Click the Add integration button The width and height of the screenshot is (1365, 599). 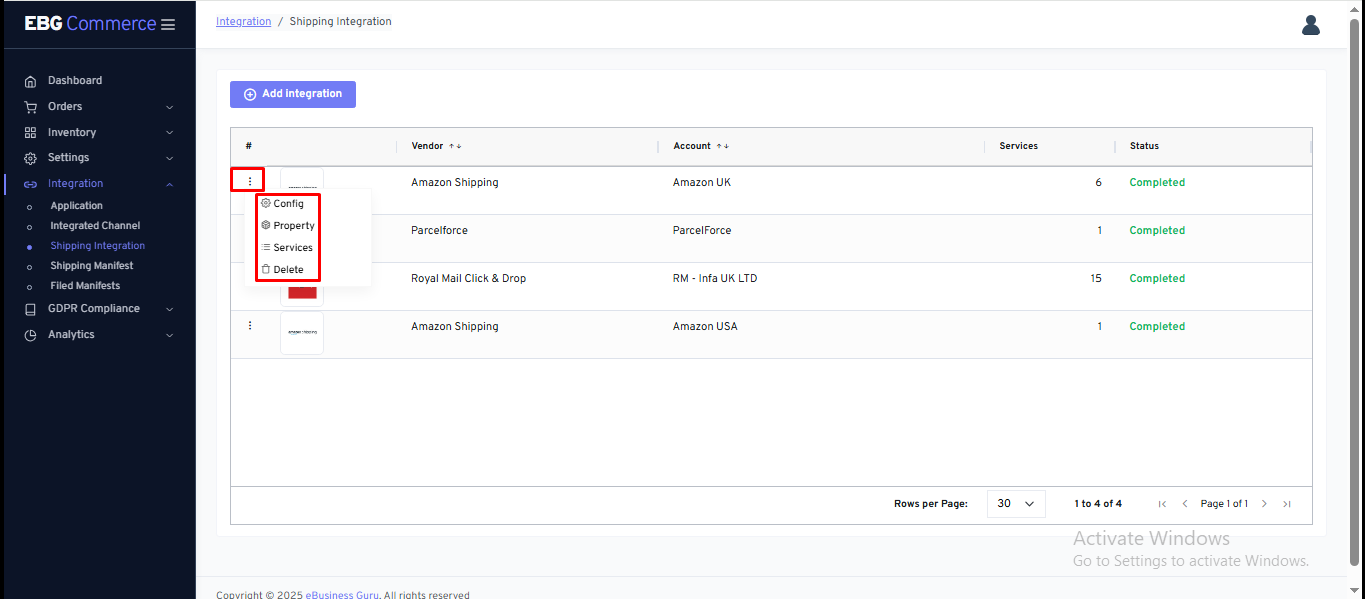(x=293, y=94)
